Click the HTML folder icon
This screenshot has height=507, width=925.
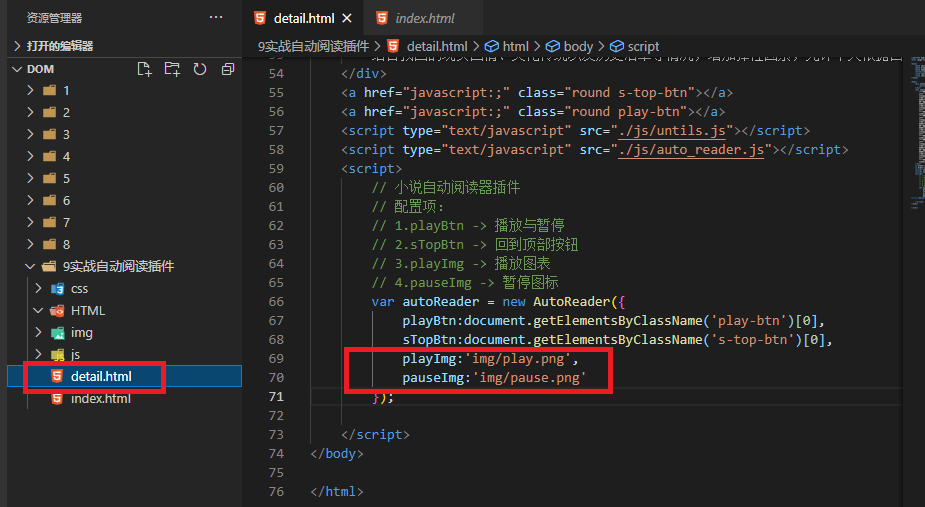coord(57,310)
